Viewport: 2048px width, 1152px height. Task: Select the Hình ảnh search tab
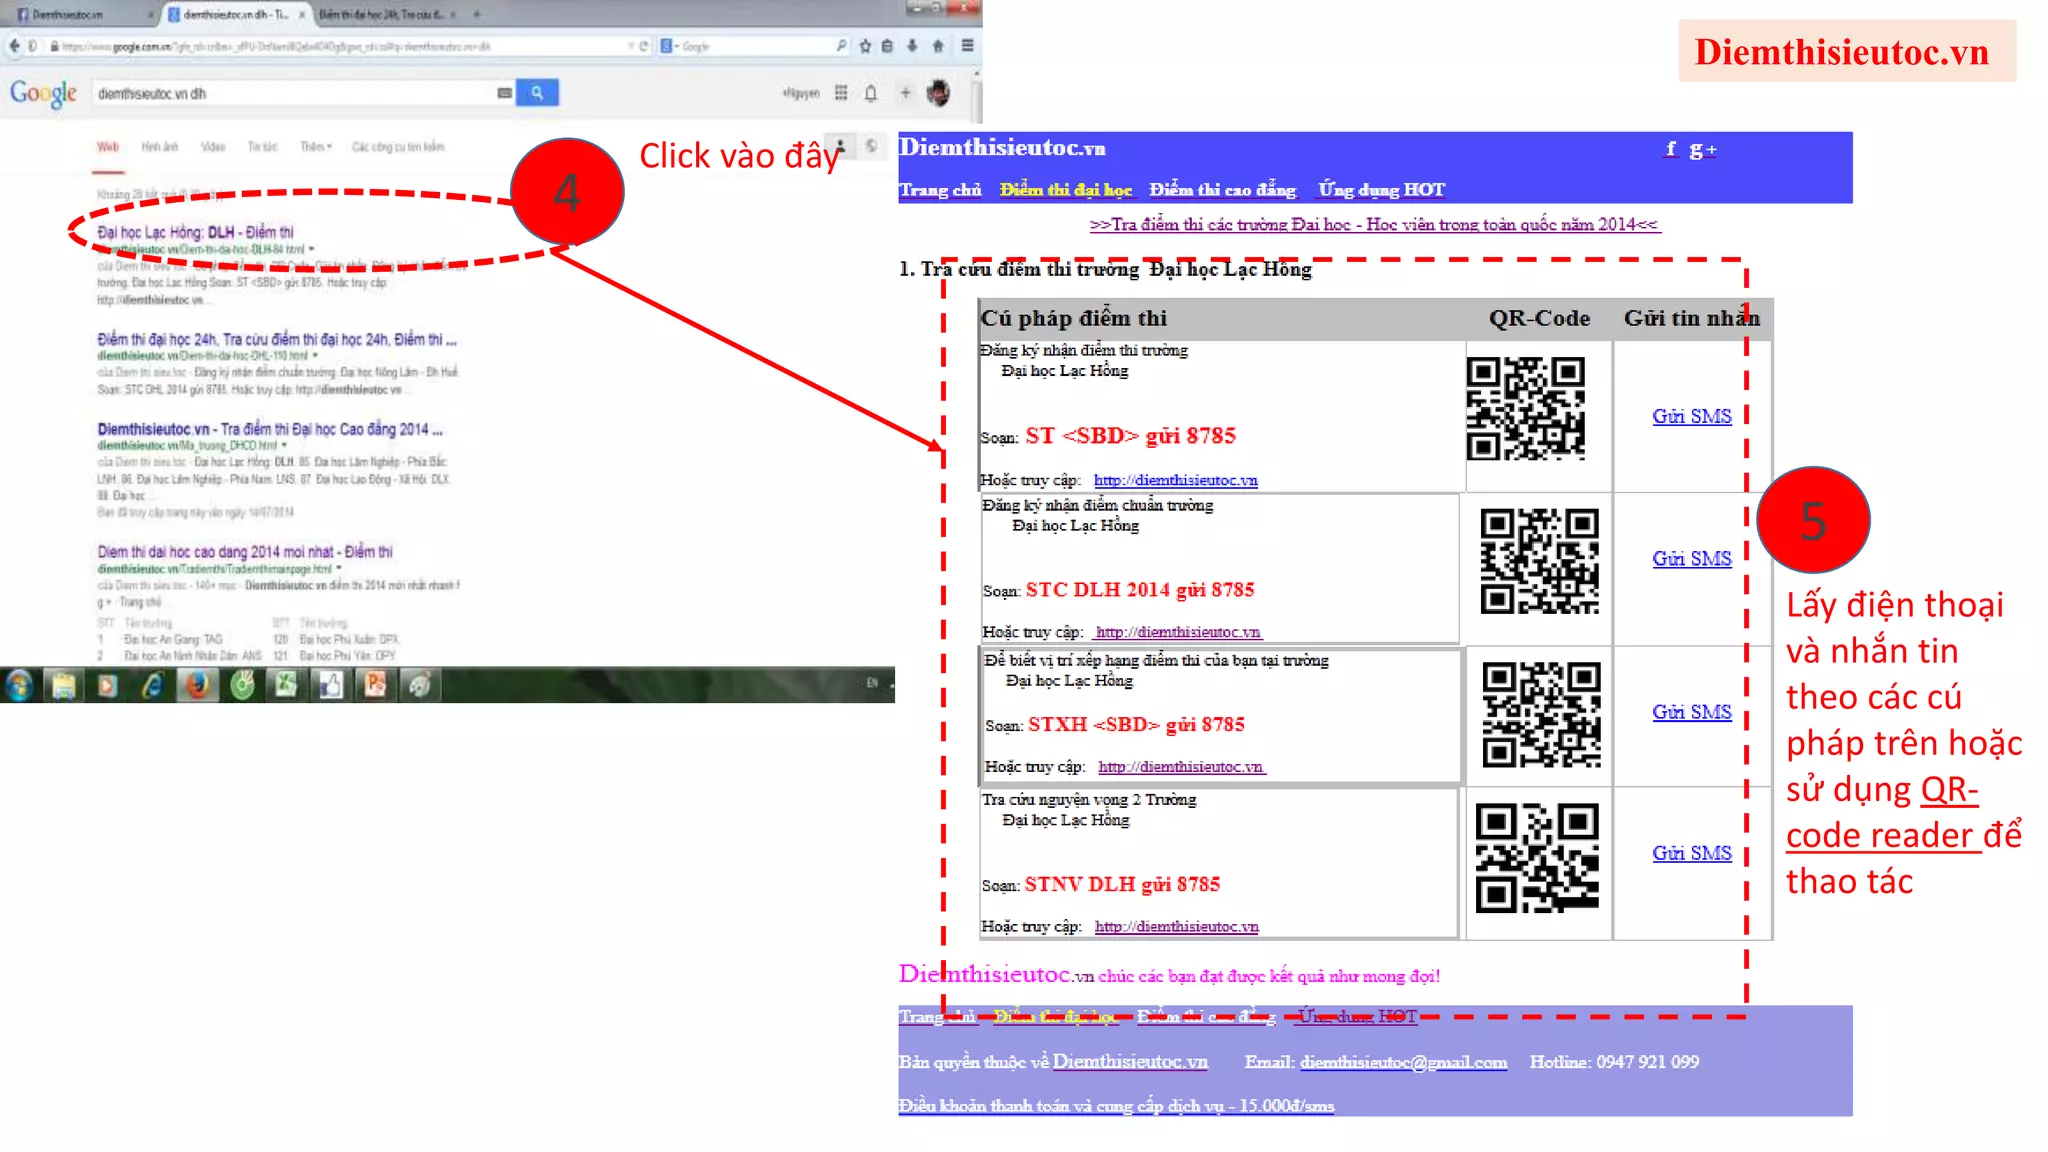pyautogui.click(x=159, y=147)
